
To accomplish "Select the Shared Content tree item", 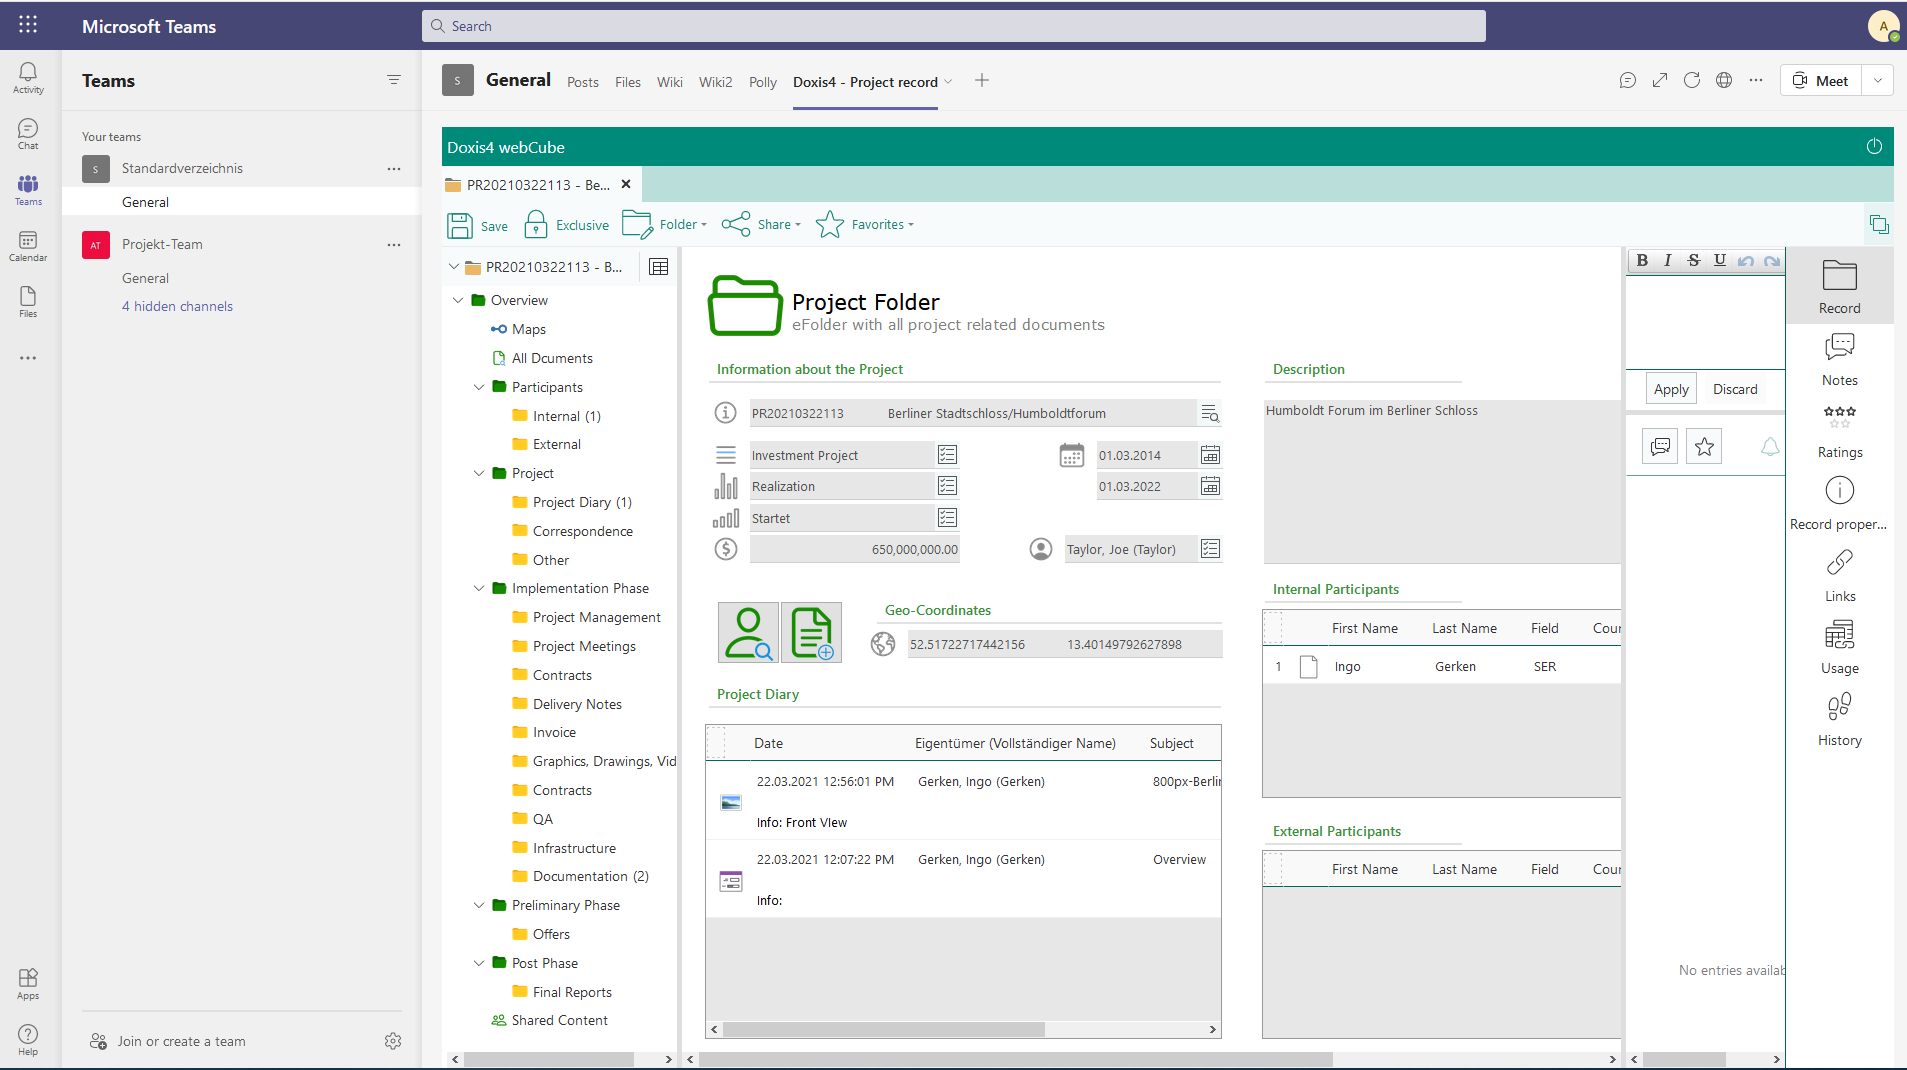I will click(550, 1020).
